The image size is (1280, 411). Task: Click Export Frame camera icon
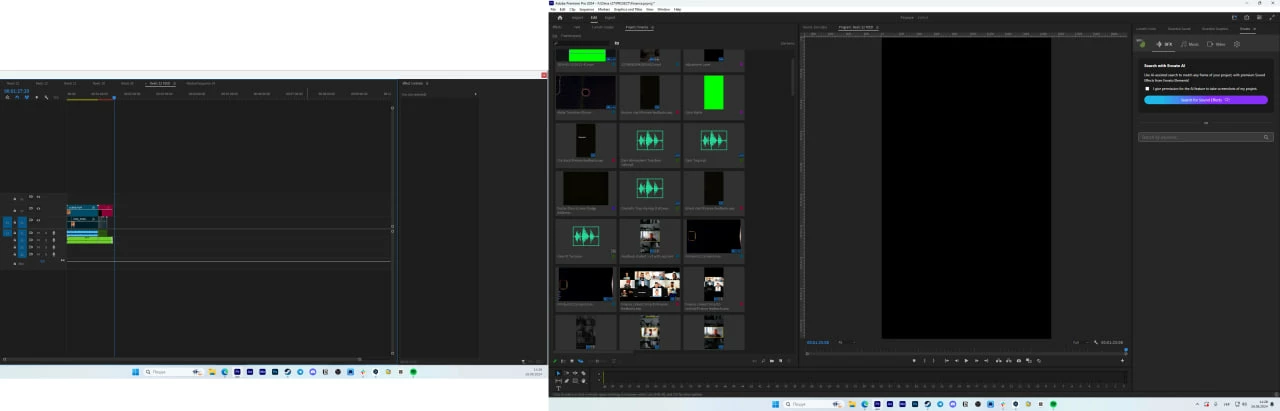(x=1018, y=361)
